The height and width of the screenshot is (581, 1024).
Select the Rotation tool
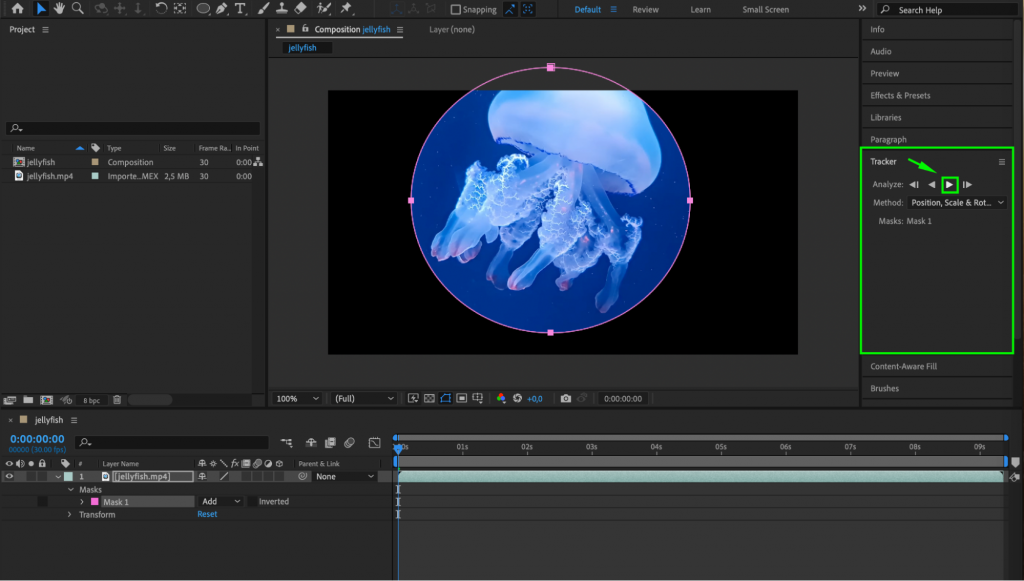[160, 9]
